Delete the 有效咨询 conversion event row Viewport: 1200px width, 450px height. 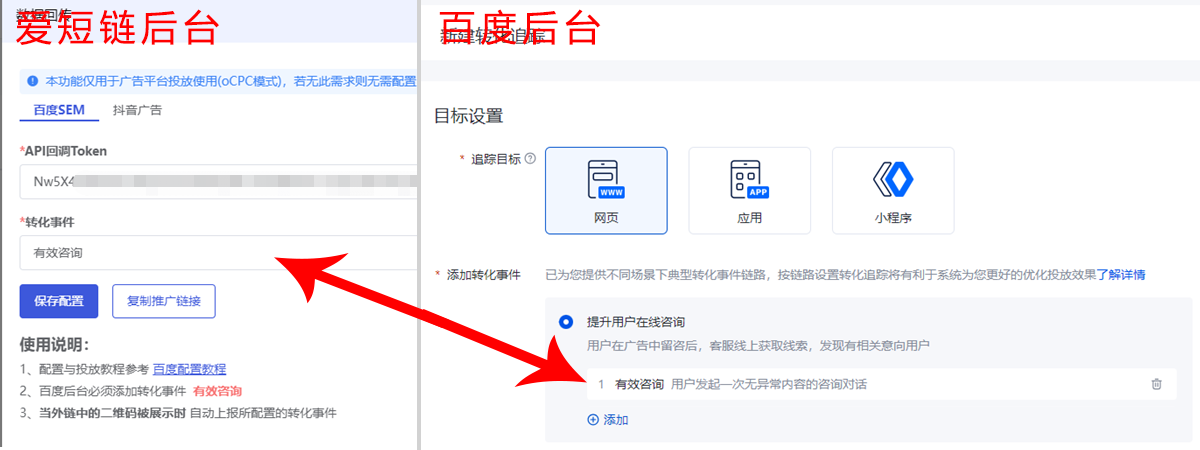(x=1157, y=384)
